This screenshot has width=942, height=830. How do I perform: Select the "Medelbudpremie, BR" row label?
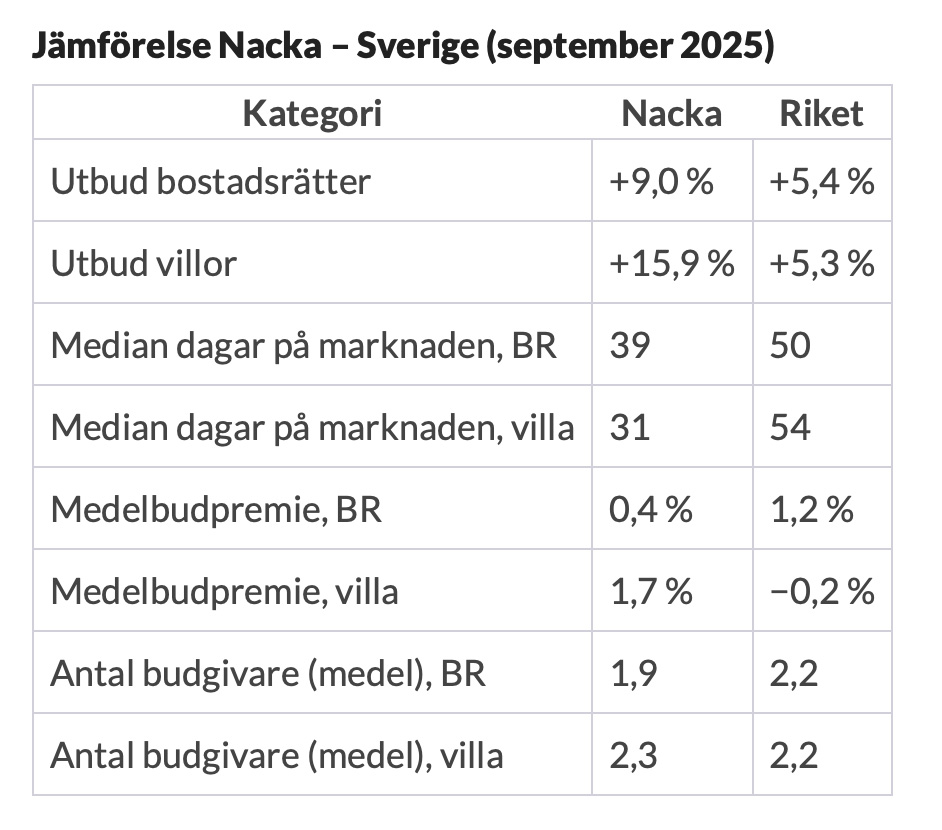[x=217, y=510]
